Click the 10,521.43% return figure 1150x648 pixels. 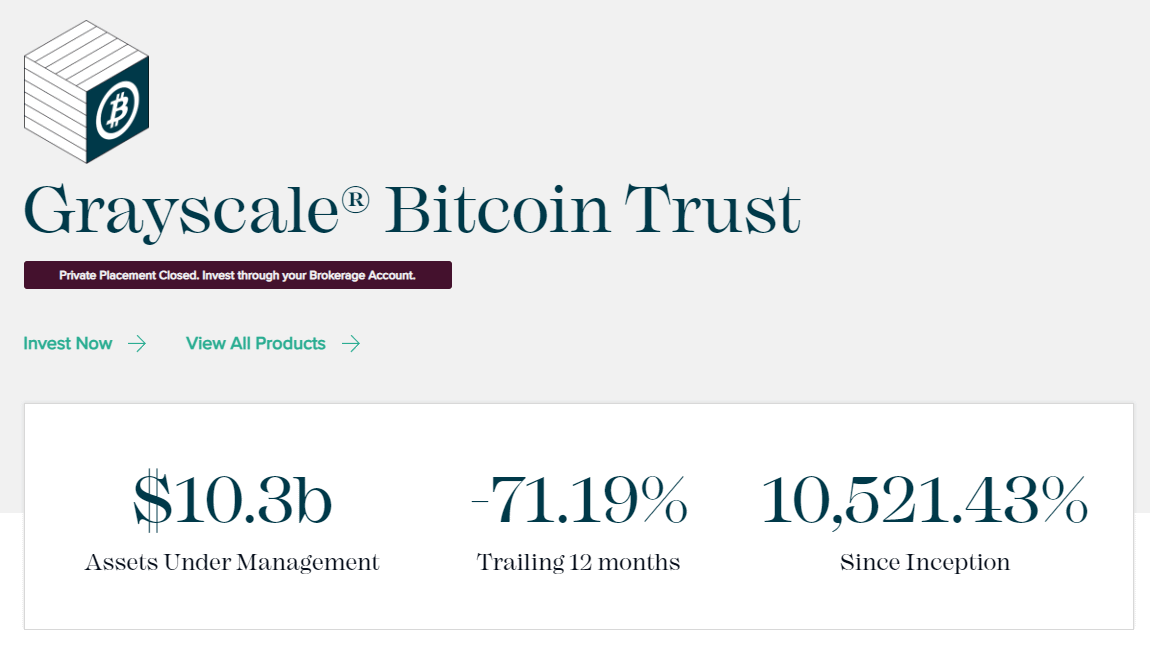925,501
